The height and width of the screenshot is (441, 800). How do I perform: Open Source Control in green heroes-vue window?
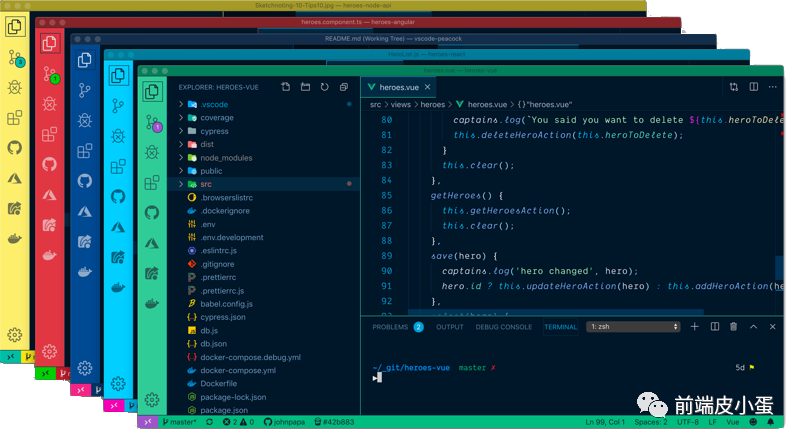[153, 123]
